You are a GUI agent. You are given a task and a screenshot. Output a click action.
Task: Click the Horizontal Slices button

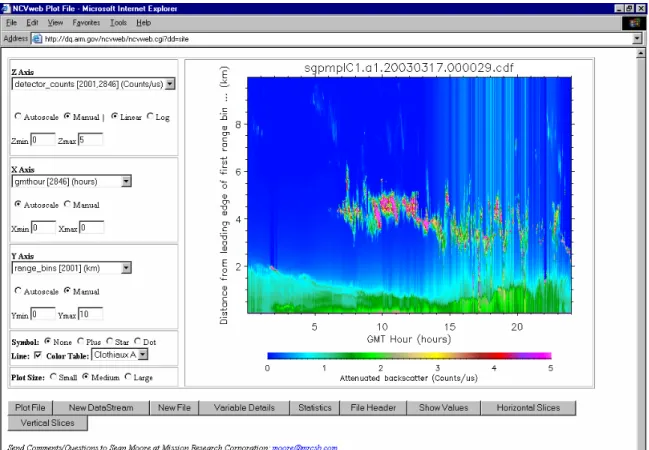(x=528, y=408)
